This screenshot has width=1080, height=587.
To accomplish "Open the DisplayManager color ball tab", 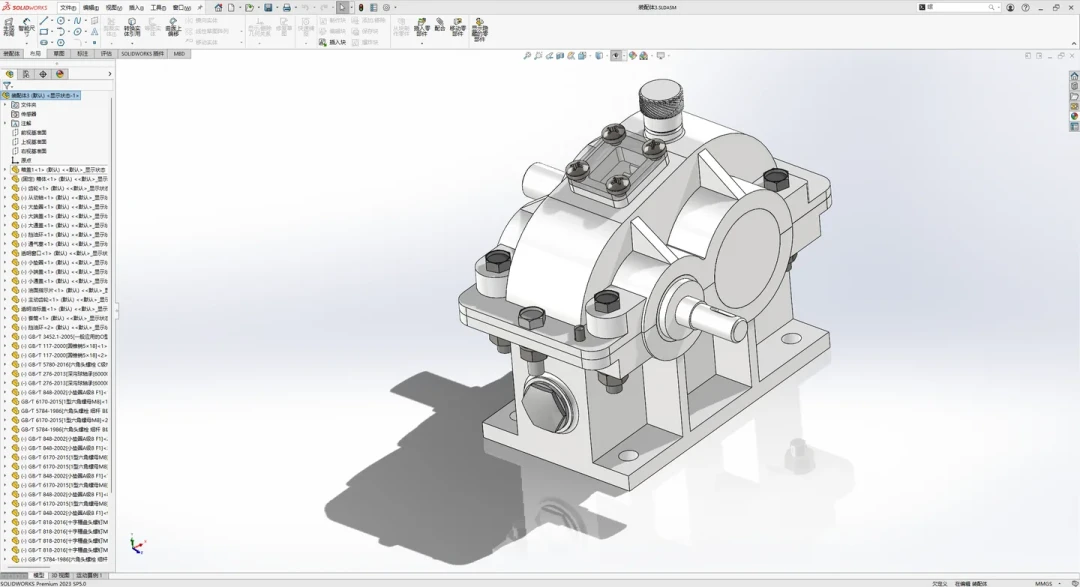I will (59, 74).
